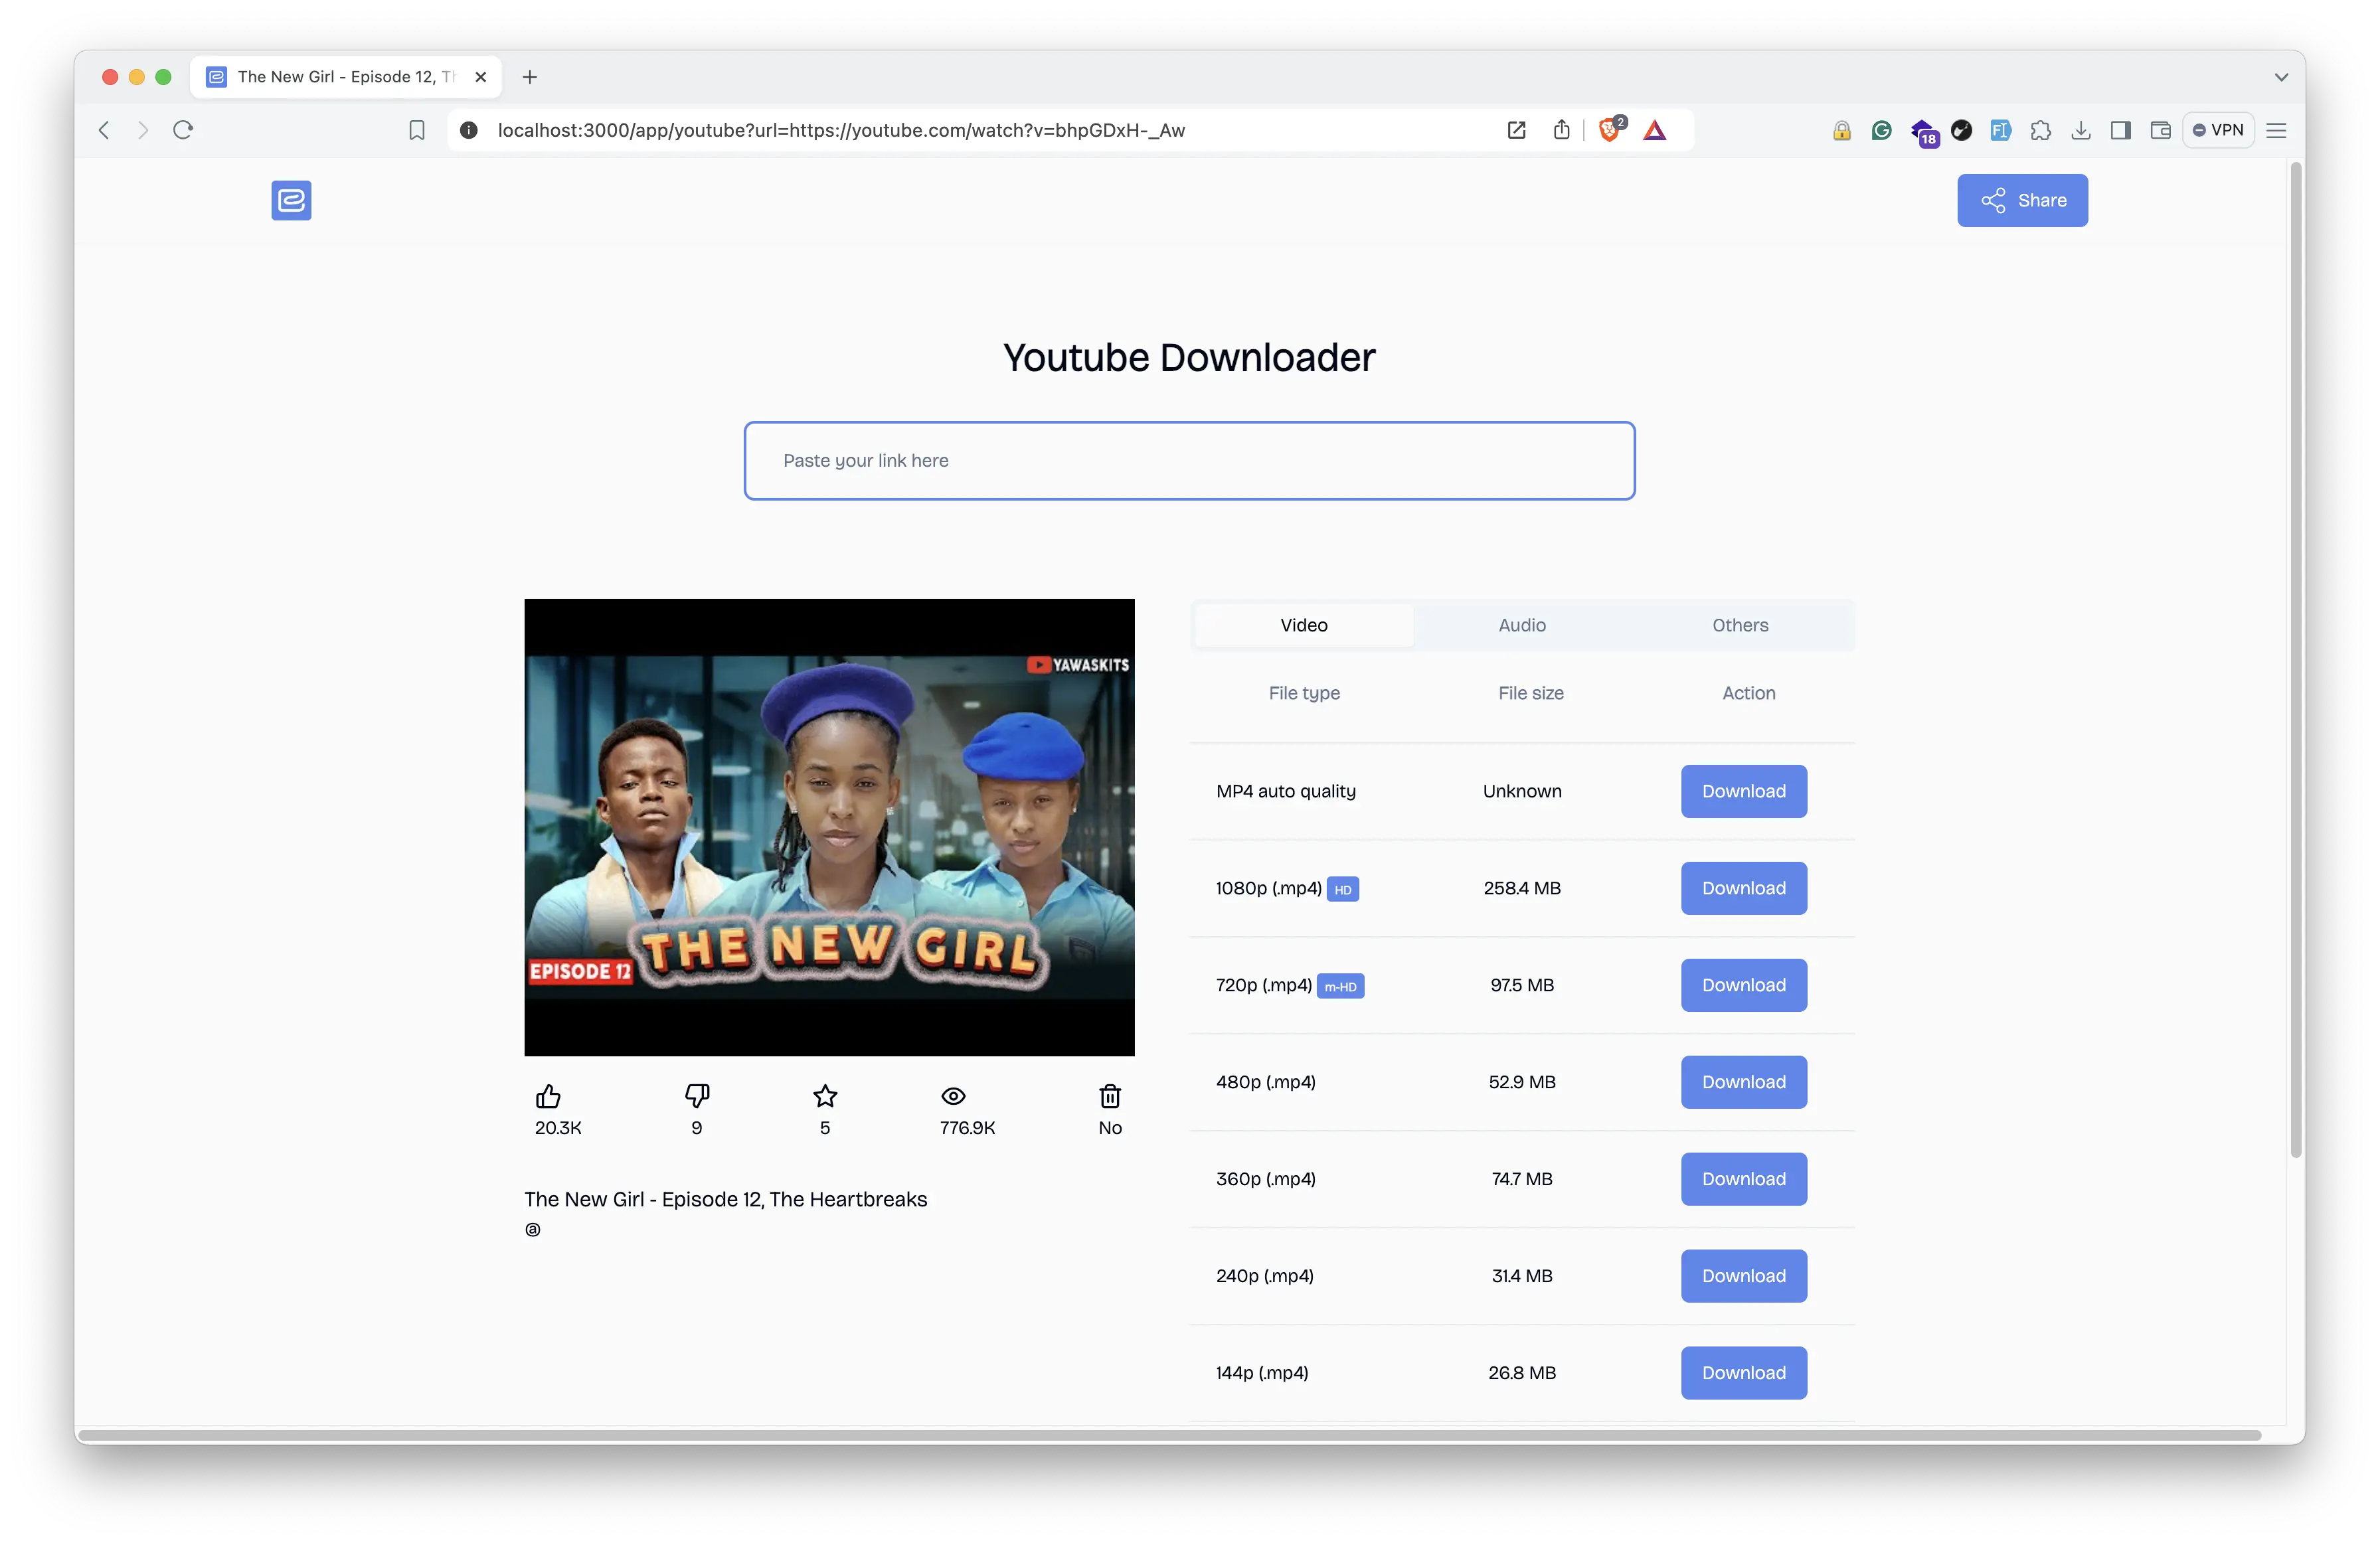Click the Youtube Downloader heading
Viewport: 2380px width, 1543px height.
click(1189, 357)
